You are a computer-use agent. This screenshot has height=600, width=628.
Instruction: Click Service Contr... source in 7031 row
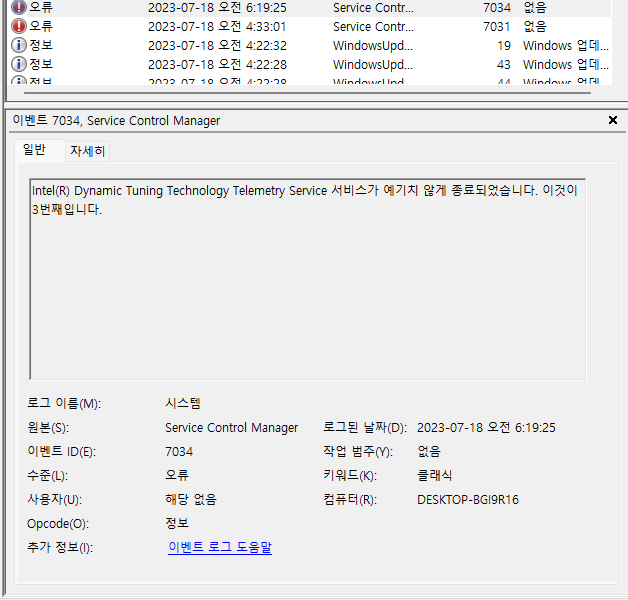point(373,26)
